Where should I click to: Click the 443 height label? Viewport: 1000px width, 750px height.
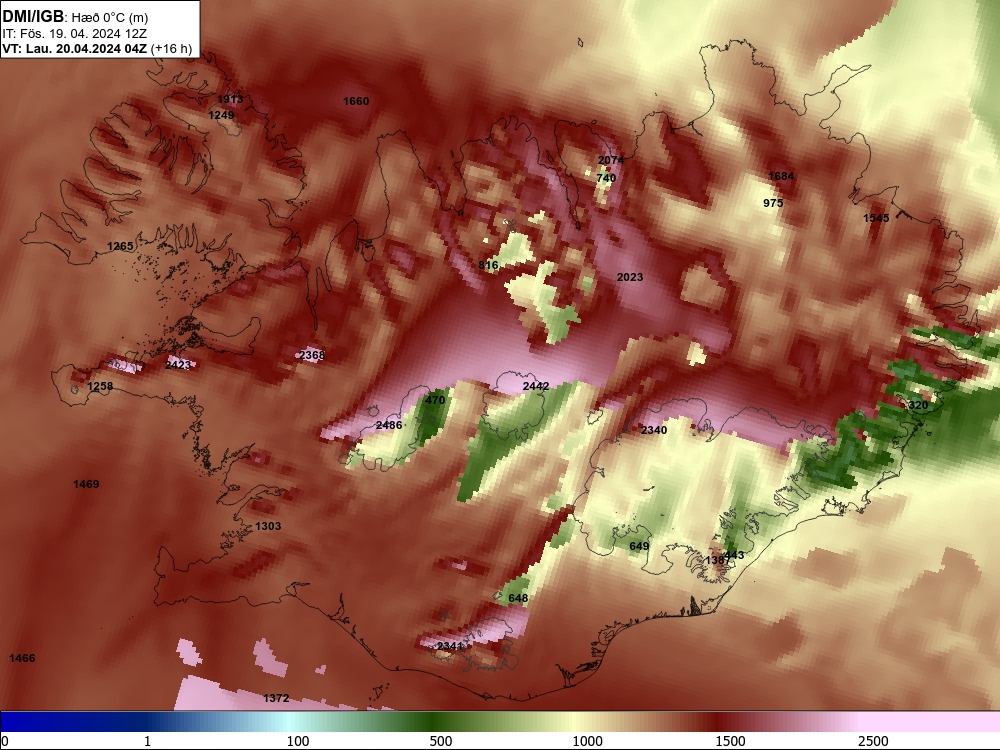coord(735,555)
